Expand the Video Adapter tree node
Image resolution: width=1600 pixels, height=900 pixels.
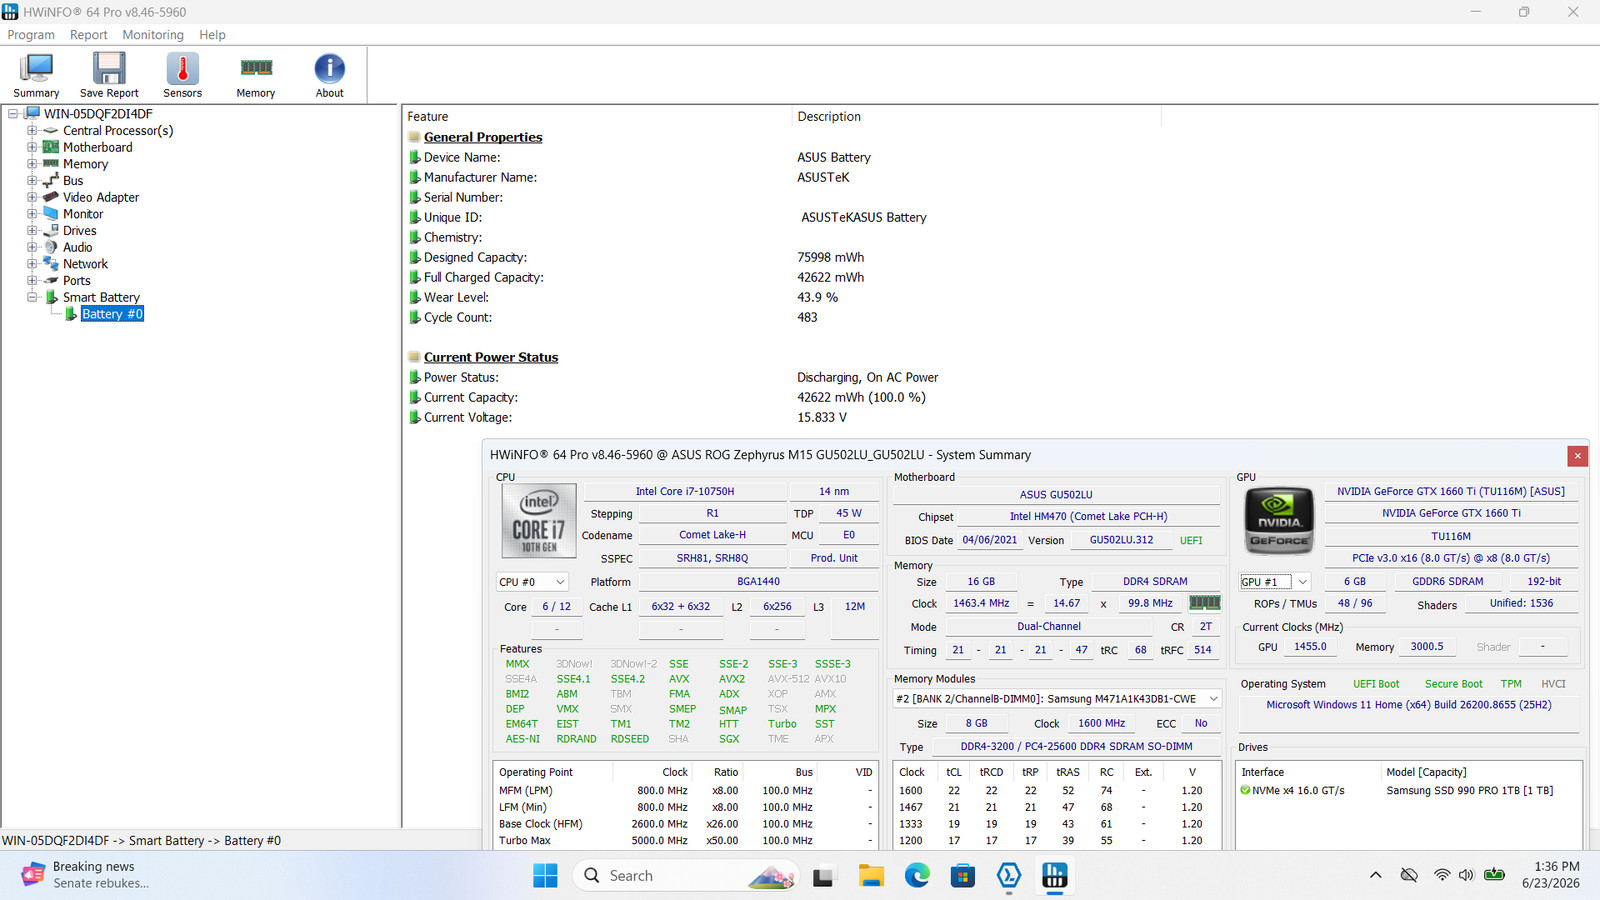32,197
